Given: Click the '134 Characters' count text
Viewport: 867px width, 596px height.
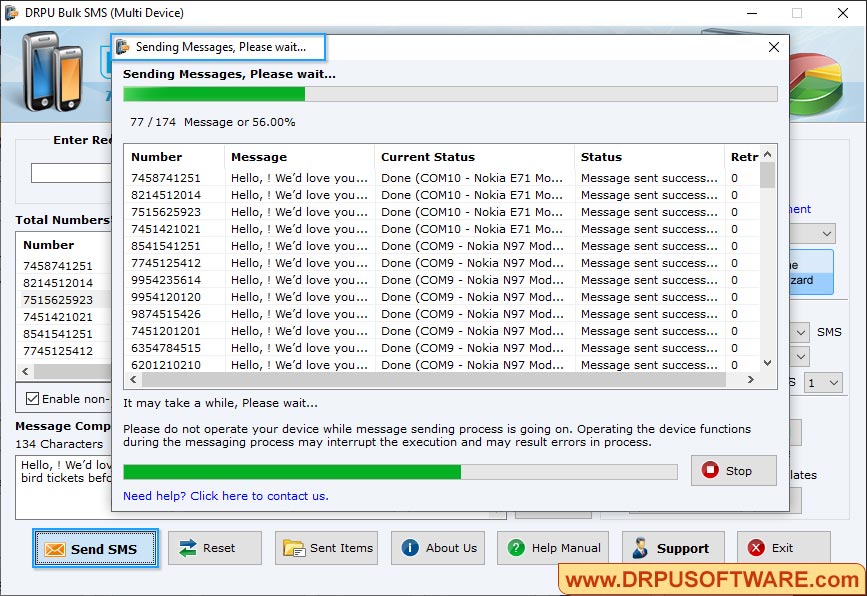Looking at the screenshot, I should coord(59,444).
